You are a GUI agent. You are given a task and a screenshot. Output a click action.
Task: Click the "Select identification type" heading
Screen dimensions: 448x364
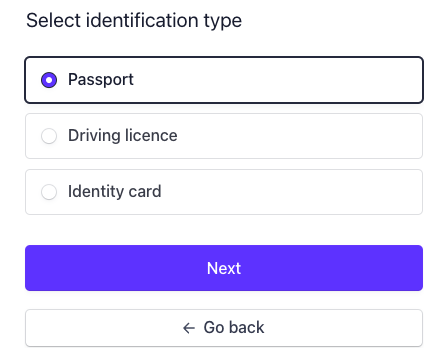134,21
